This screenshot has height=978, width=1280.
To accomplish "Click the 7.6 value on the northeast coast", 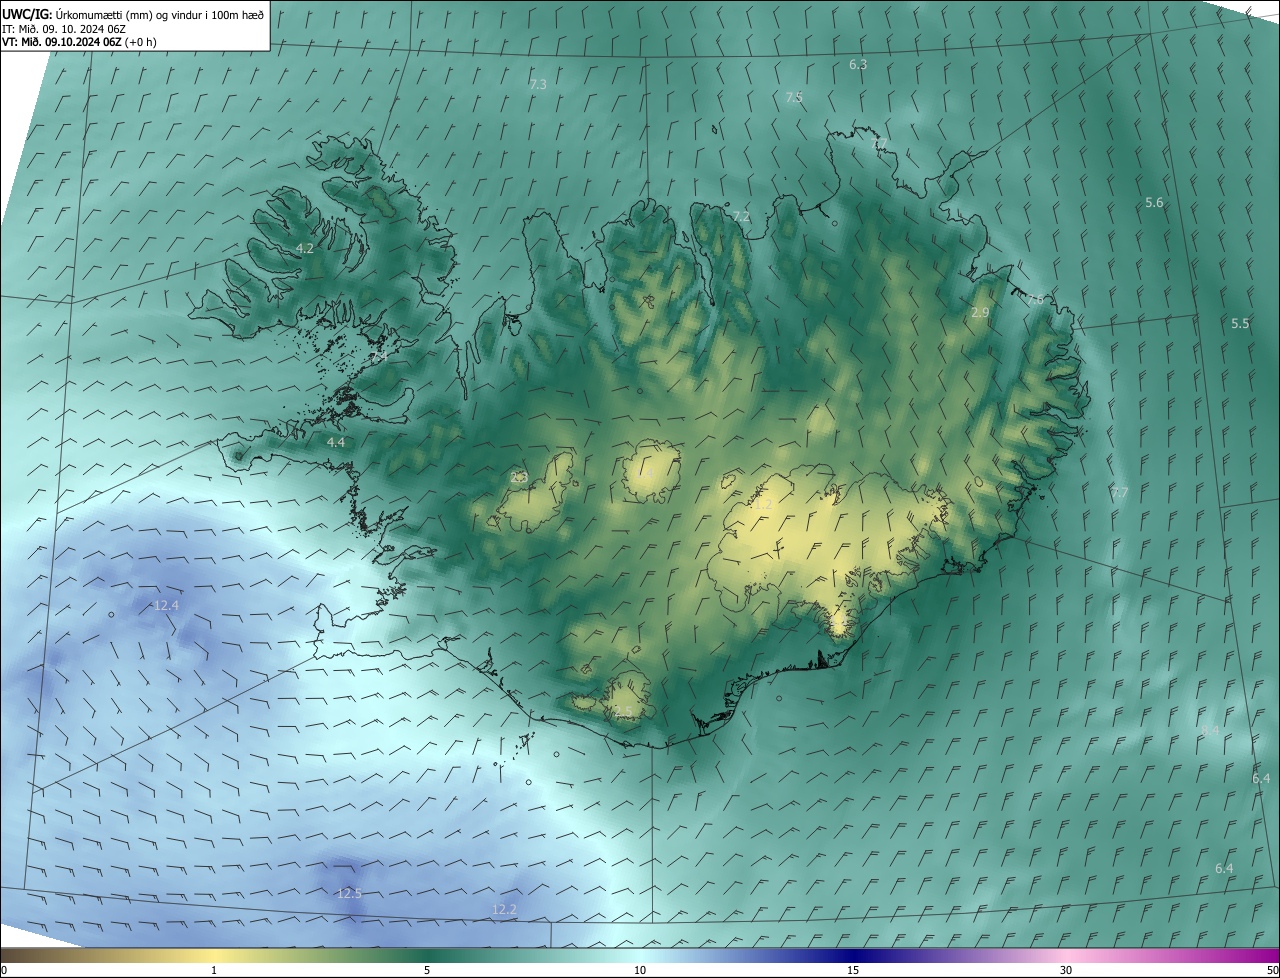I will point(1035,298).
